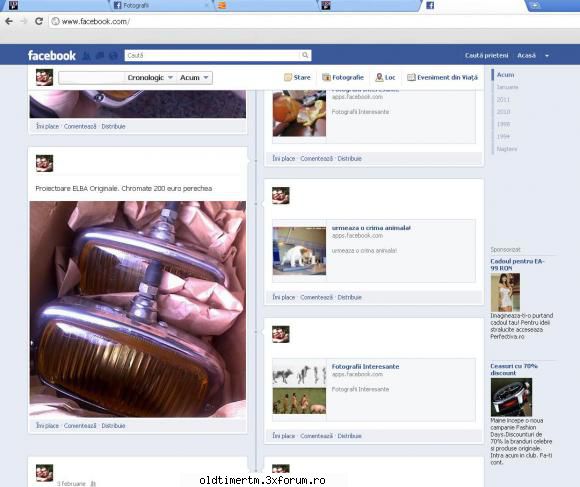Click the browser forward arrow
The width and height of the screenshot is (580, 487).
[24, 21]
